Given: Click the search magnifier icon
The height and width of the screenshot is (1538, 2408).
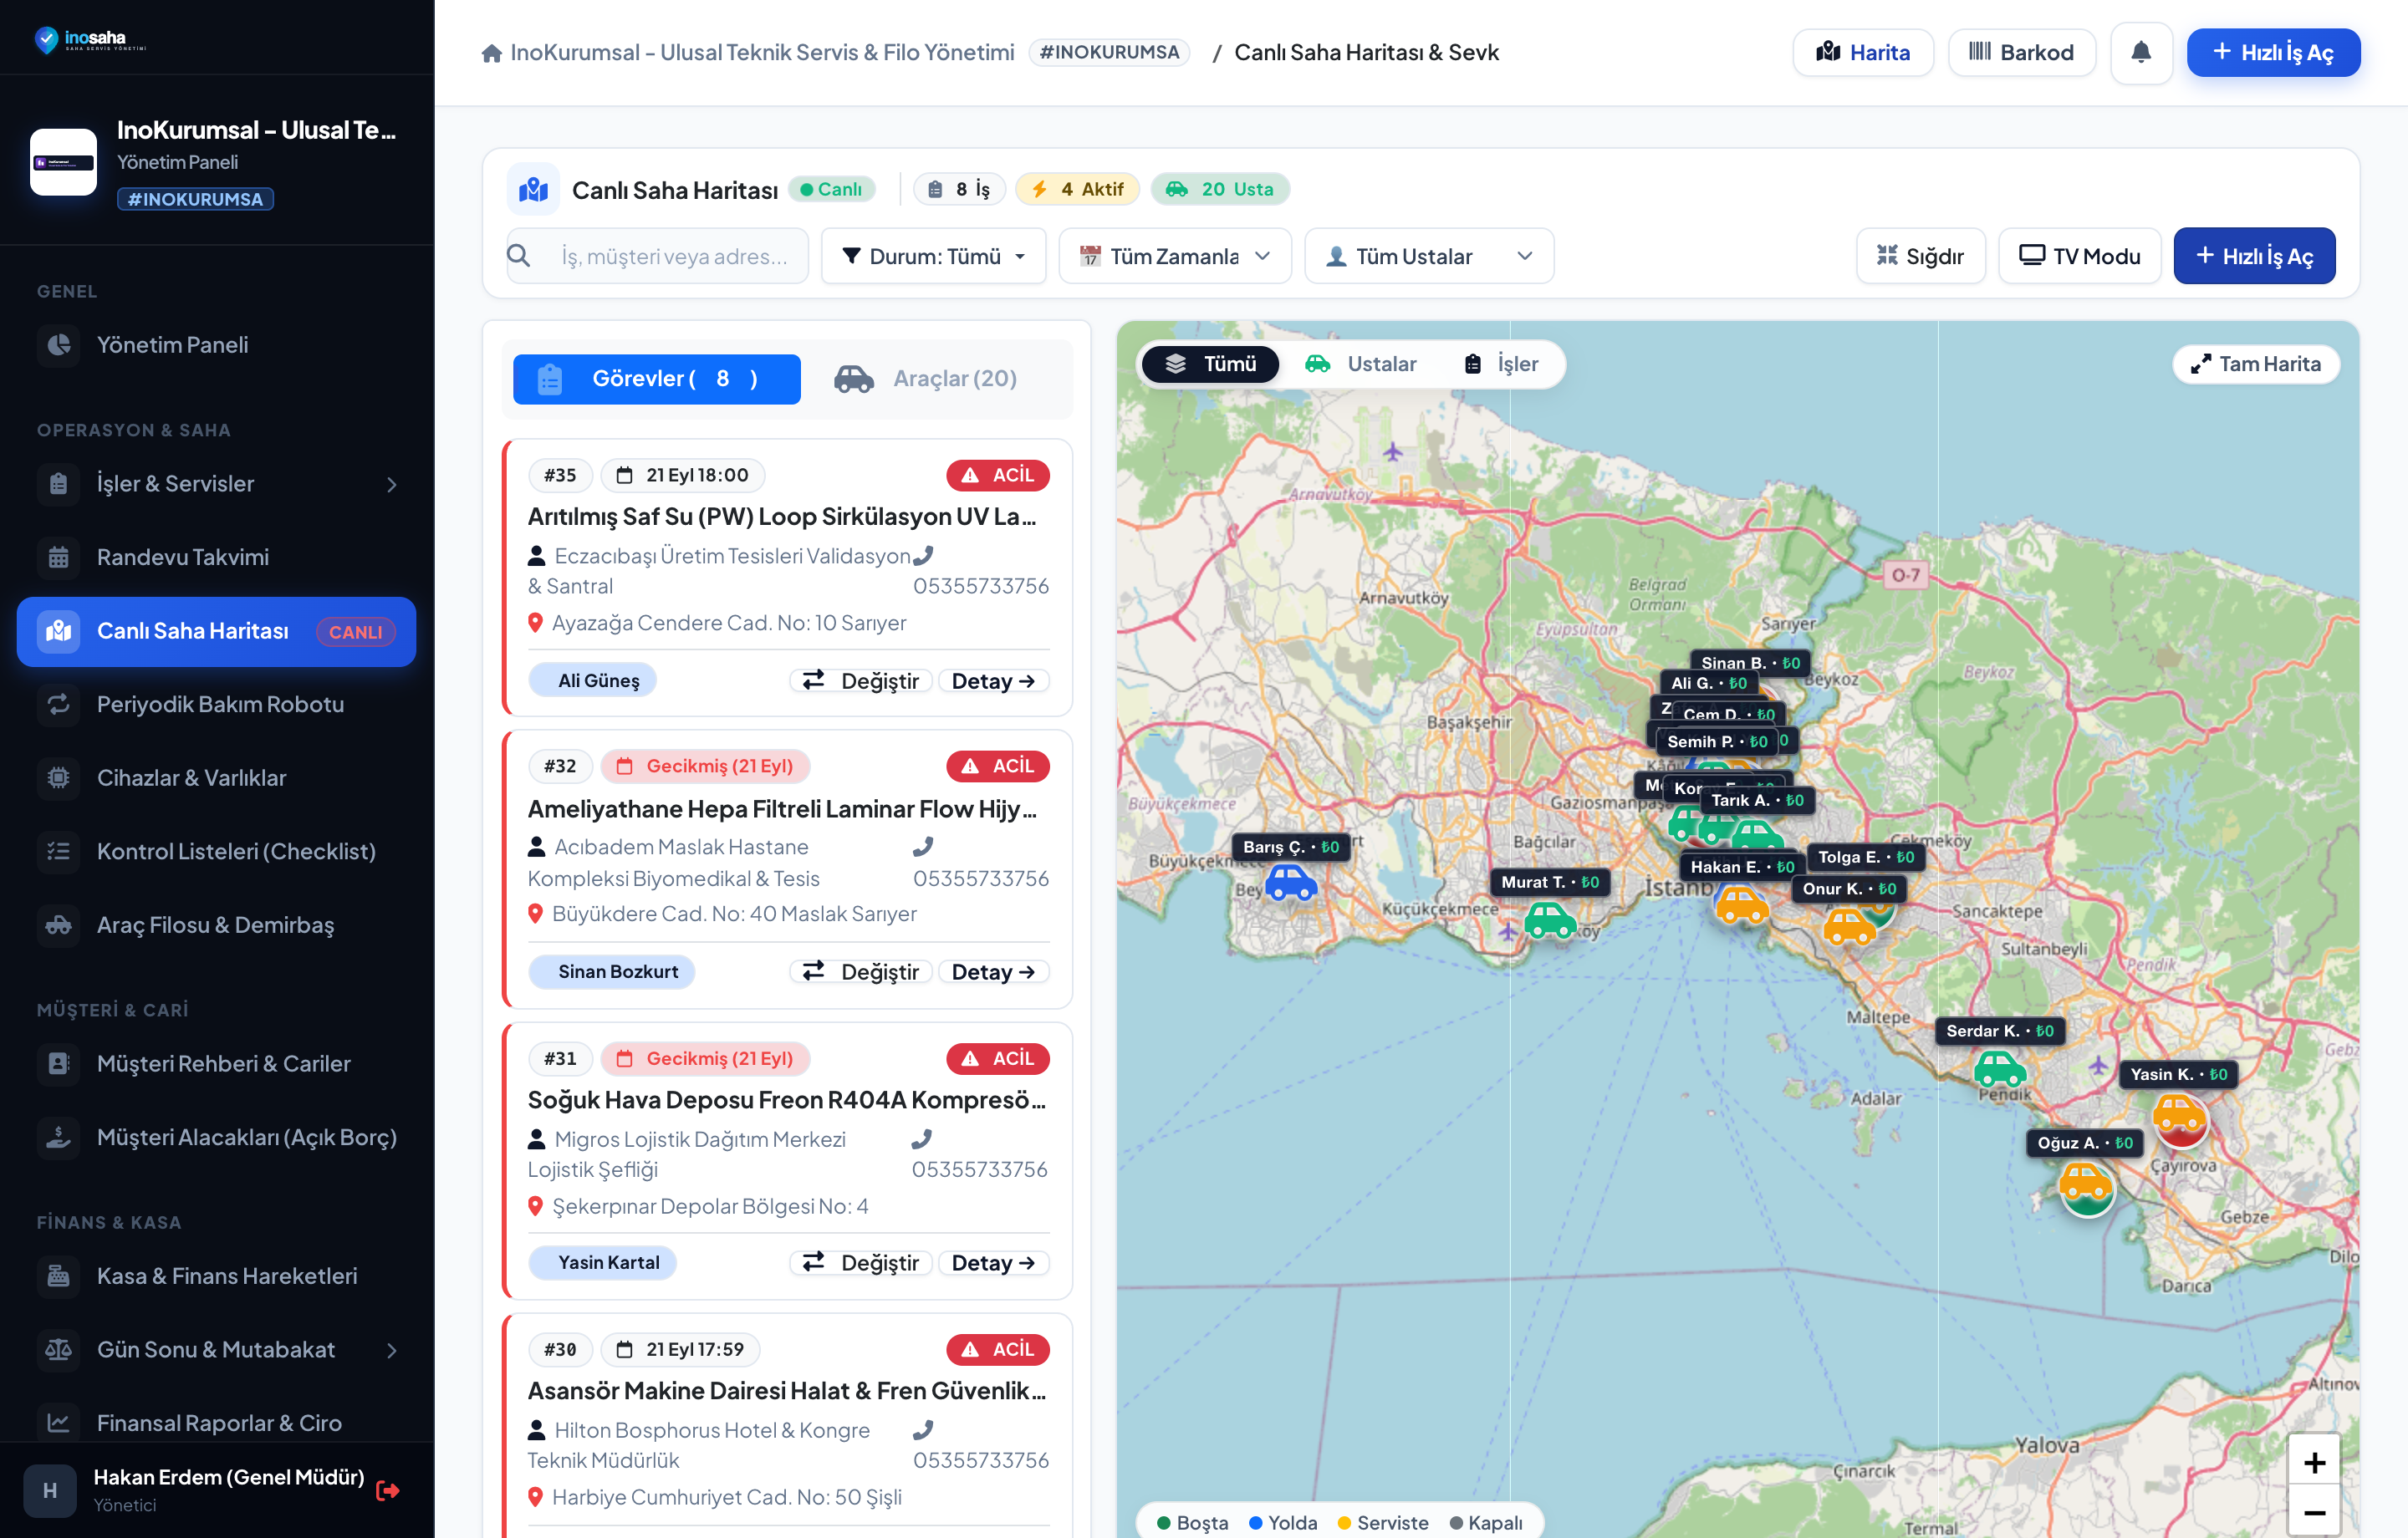Looking at the screenshot, I should click(518, 255).
